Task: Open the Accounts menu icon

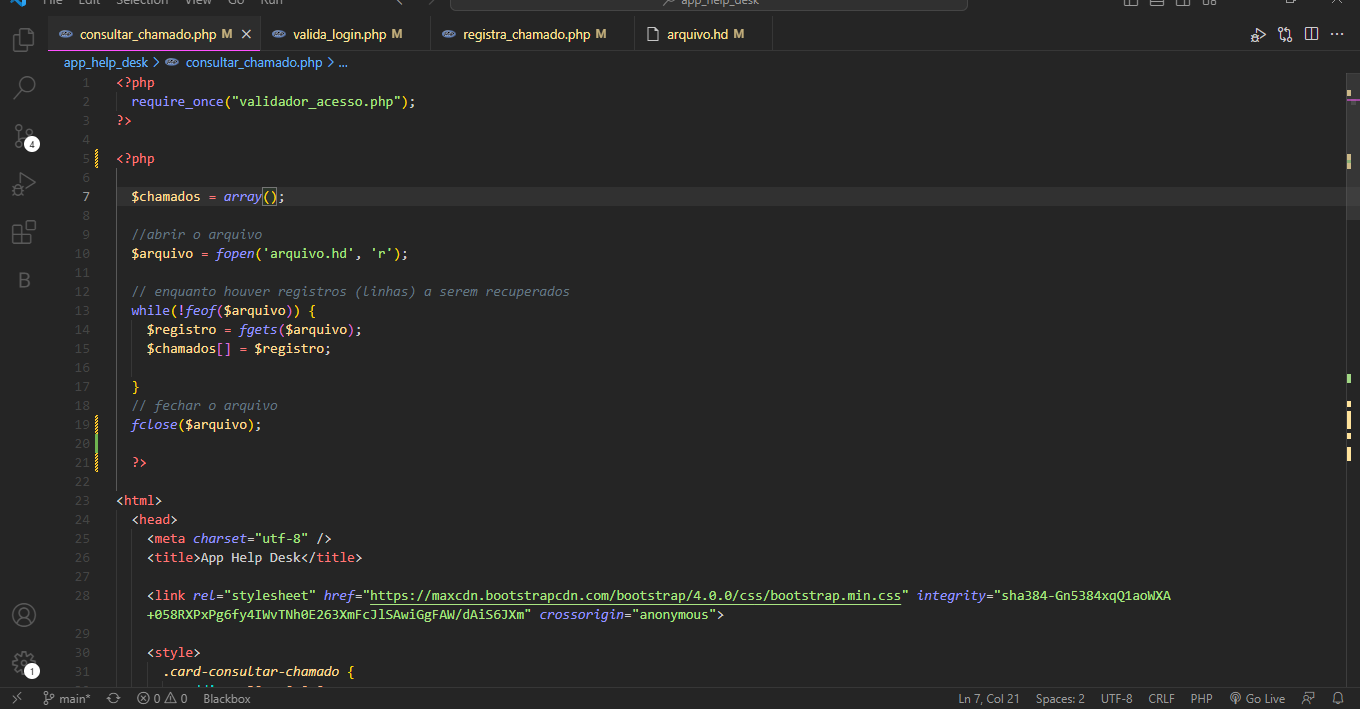Action: point(23,614)
